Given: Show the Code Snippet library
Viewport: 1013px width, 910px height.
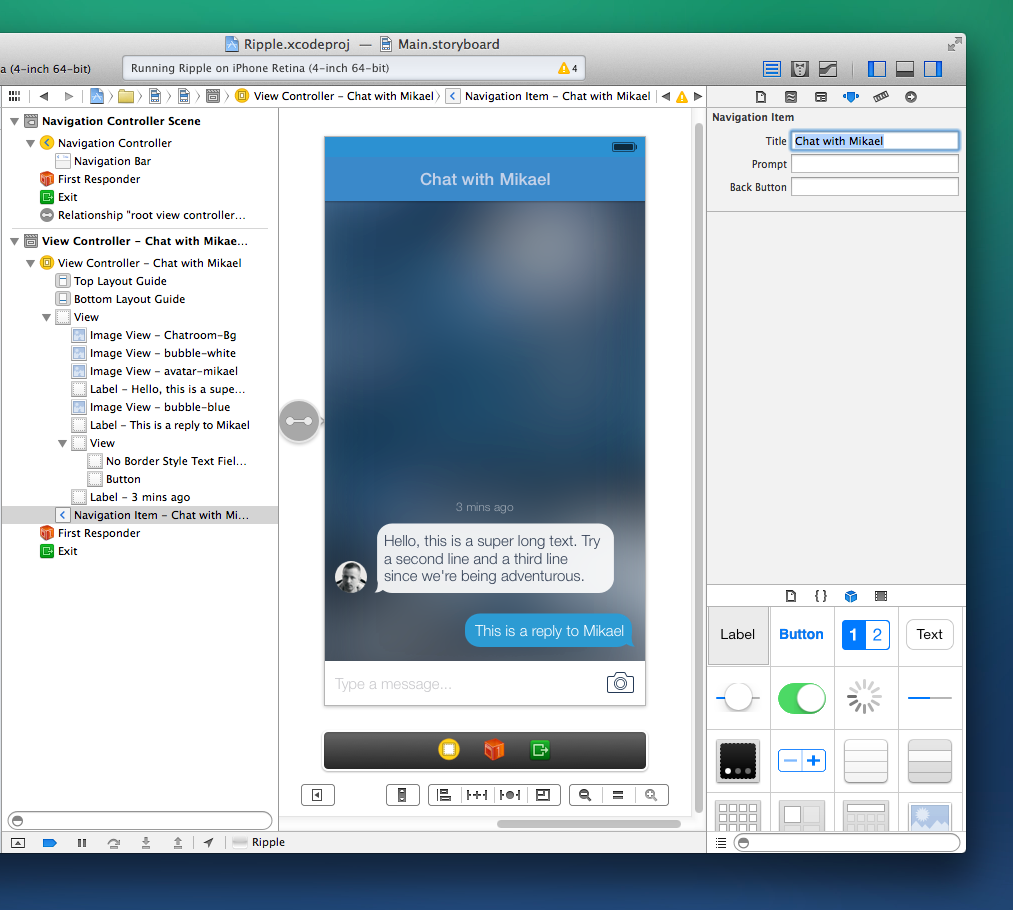Looking at the screenshot, I should tap(820, 596).
